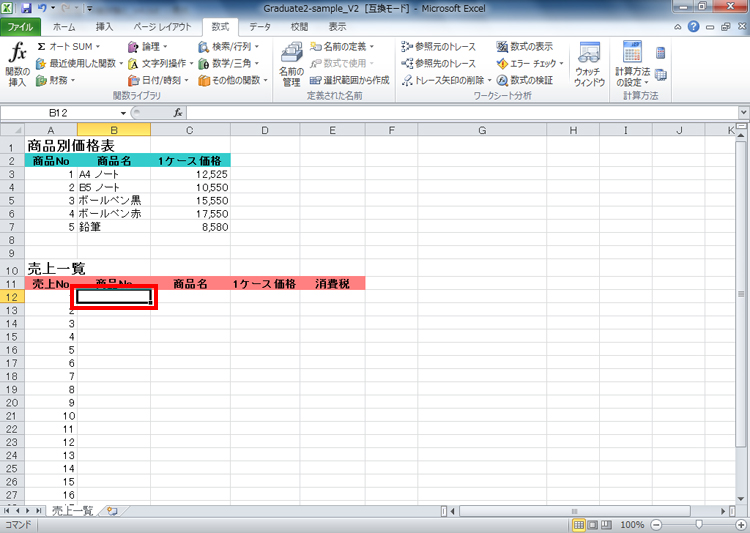Open the Math/Trig (数学/三角) functions list
750x533 pixels.
(x=229, y=63)
